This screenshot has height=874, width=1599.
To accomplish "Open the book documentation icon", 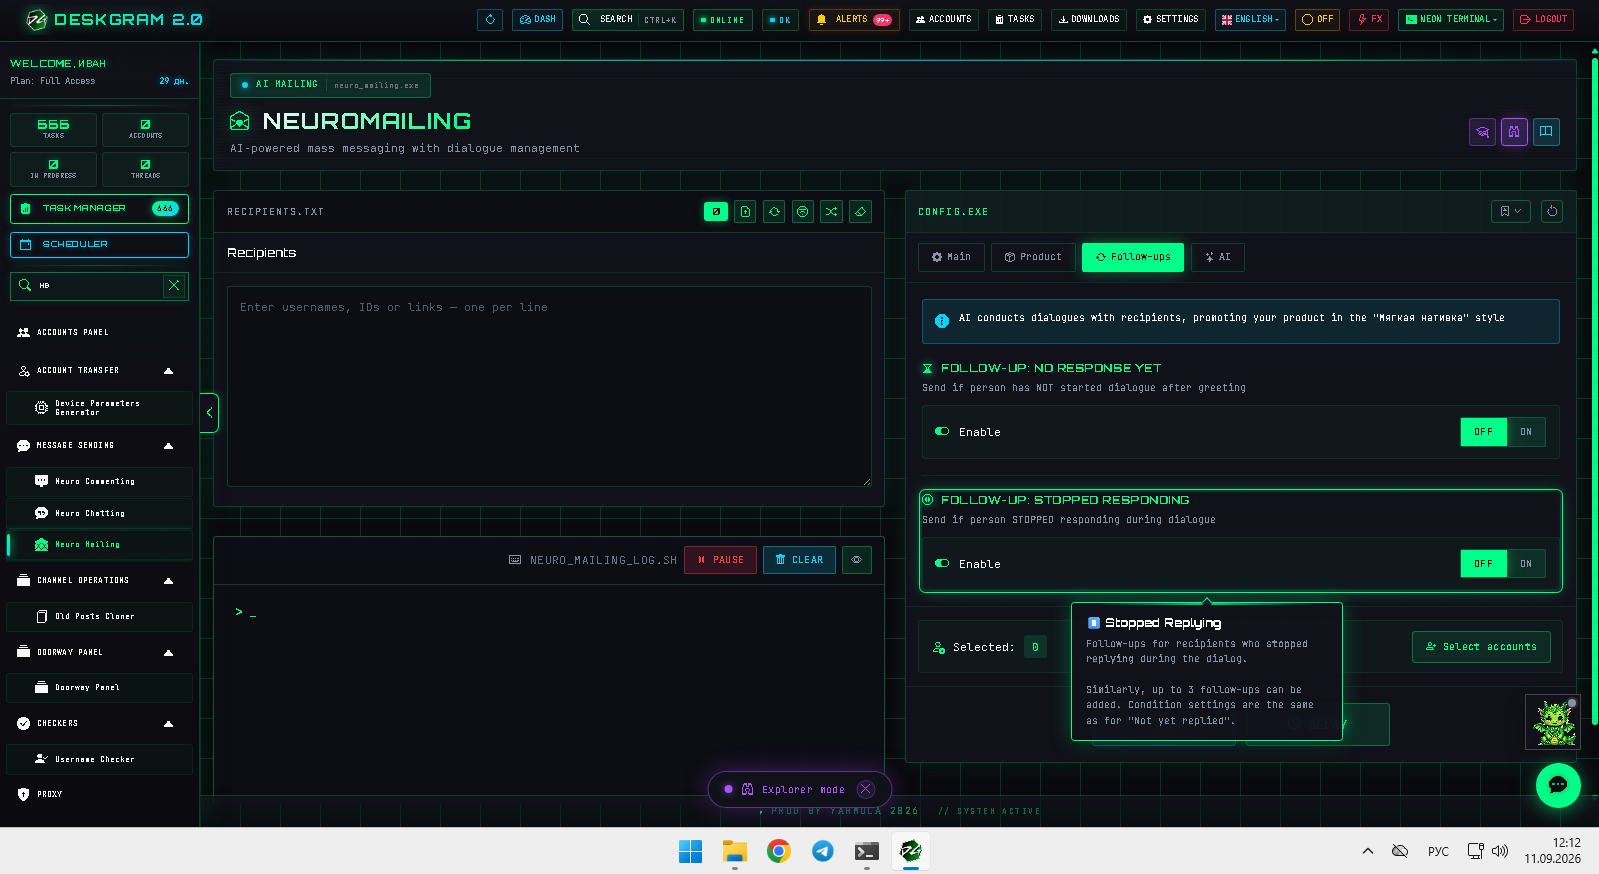I will 1546,132.
